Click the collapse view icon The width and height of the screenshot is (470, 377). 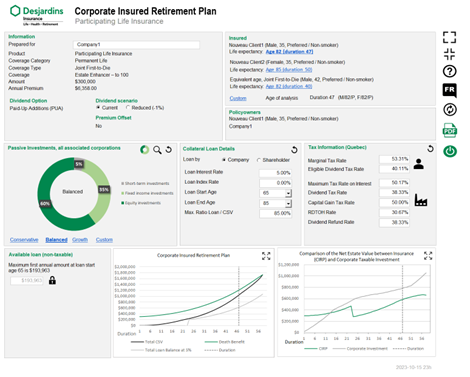(449, 54)
